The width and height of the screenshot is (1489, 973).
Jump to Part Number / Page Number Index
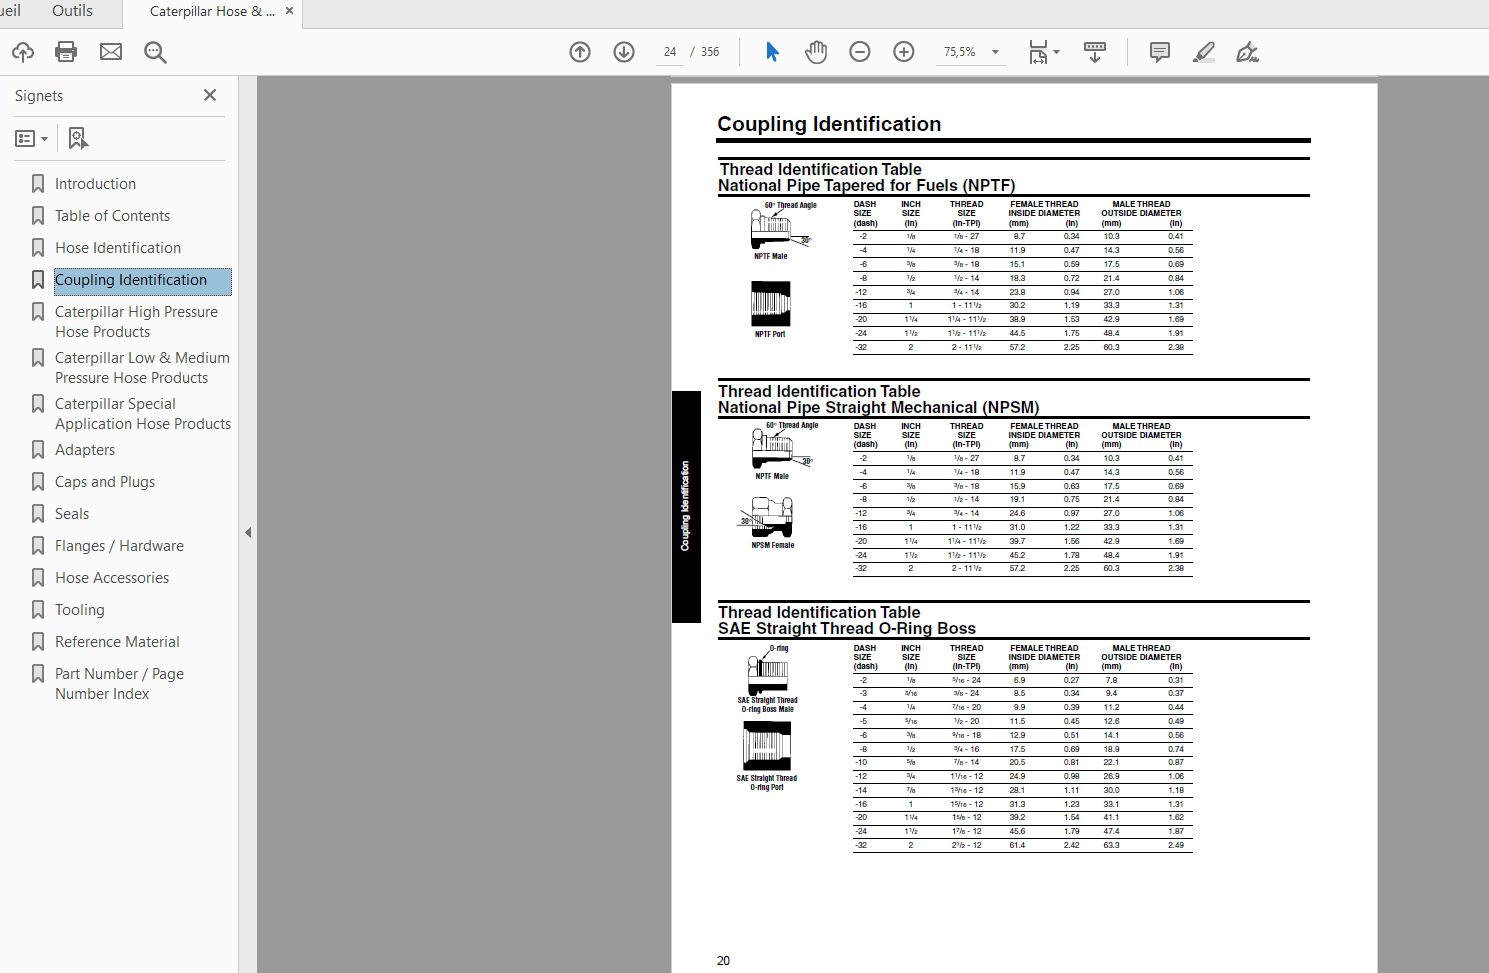coord(119,684)
